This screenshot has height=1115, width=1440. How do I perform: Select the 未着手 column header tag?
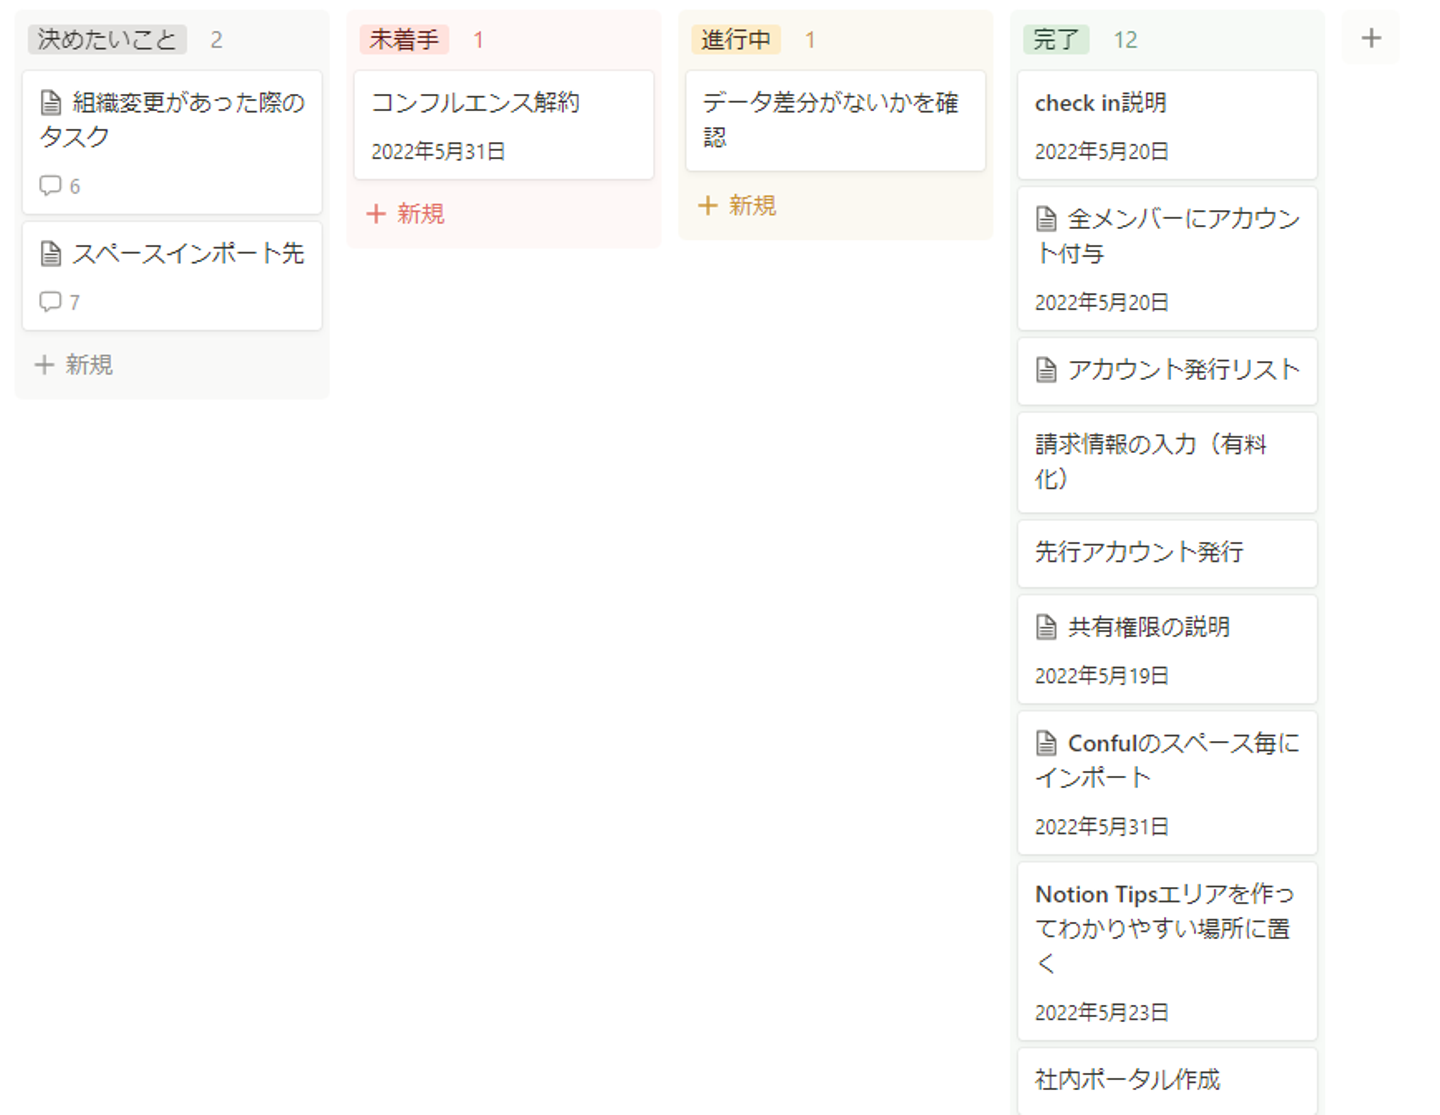click(x=404, y=39)
